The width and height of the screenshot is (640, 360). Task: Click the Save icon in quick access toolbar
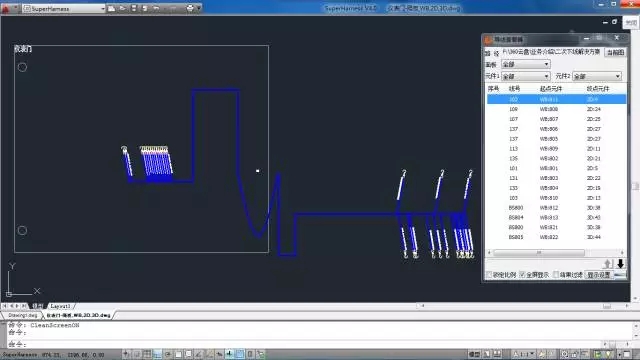tap(134, 8)
